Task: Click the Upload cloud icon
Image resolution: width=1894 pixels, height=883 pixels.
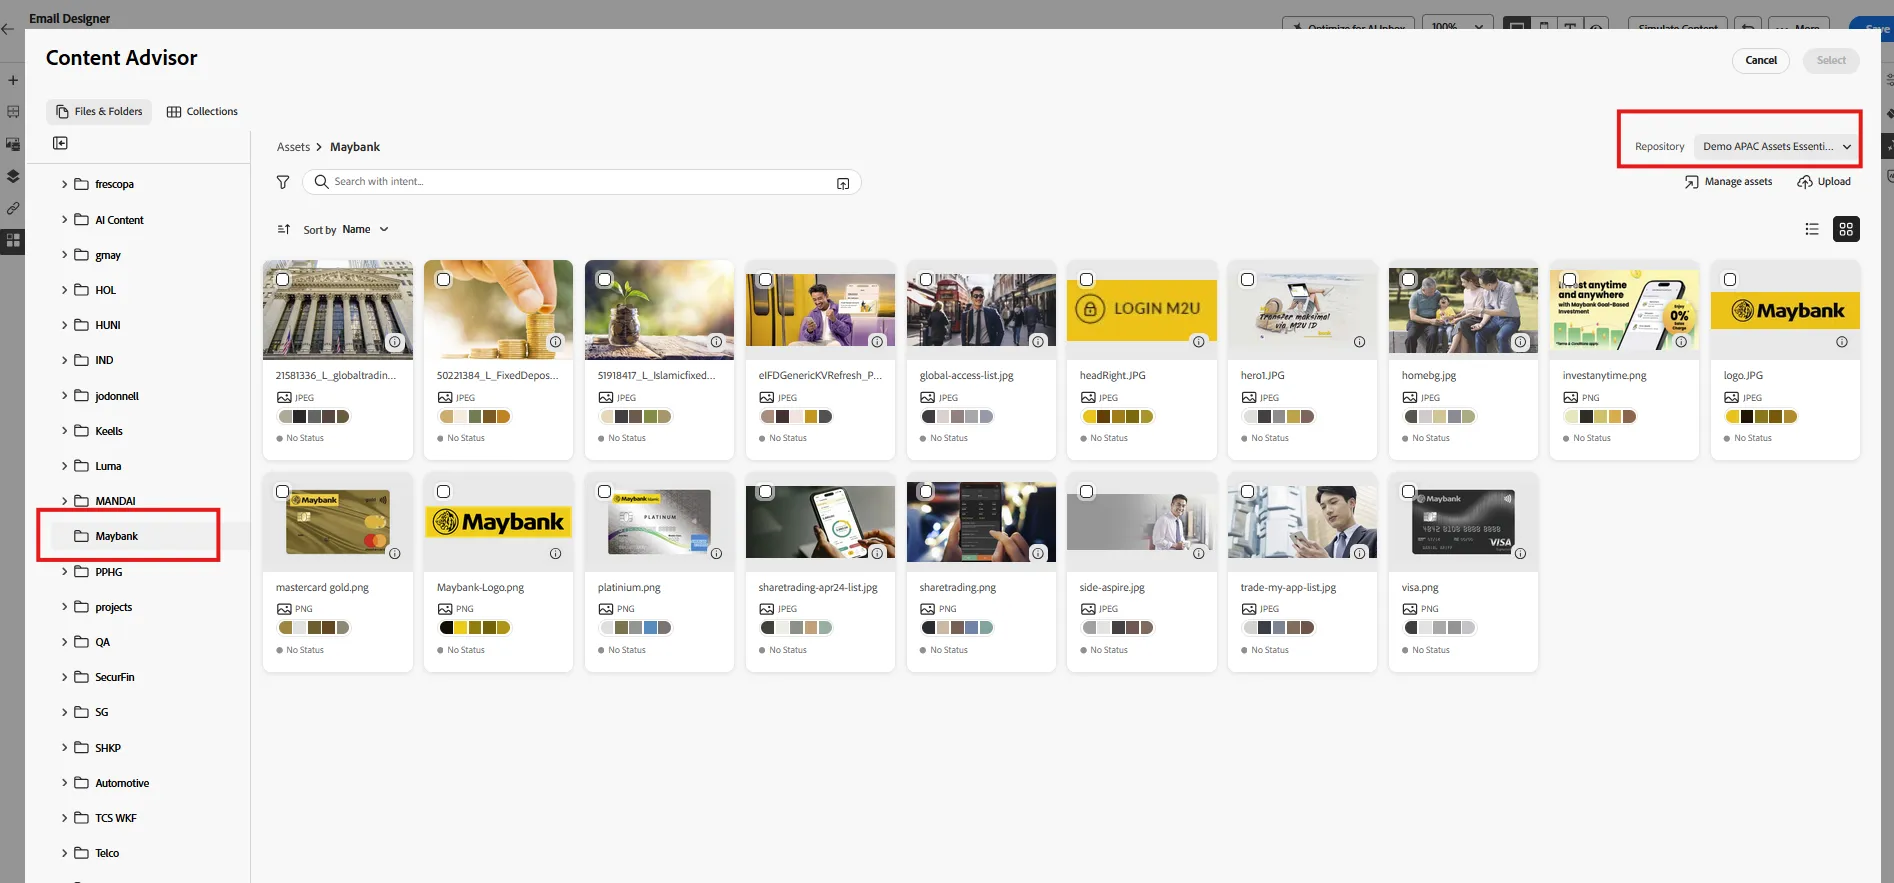Action: click(x=1805, y=182)
